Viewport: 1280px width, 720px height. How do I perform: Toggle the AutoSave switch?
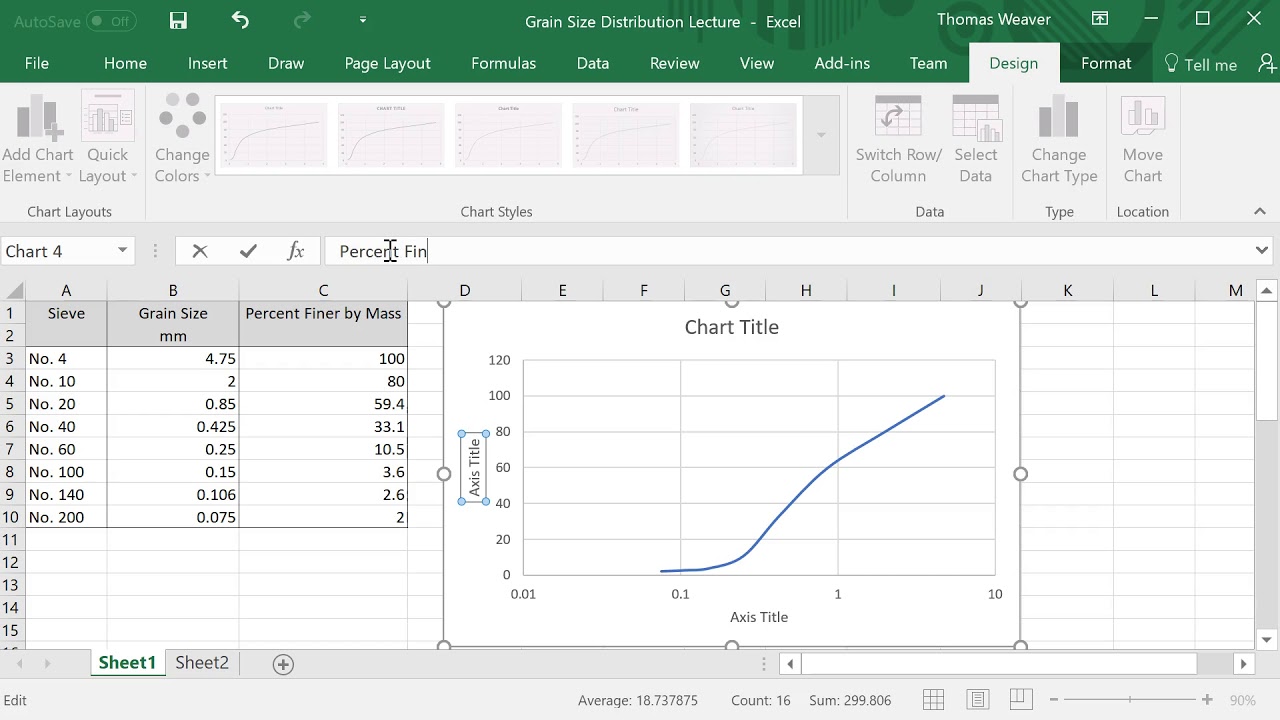tap(111, 21)
